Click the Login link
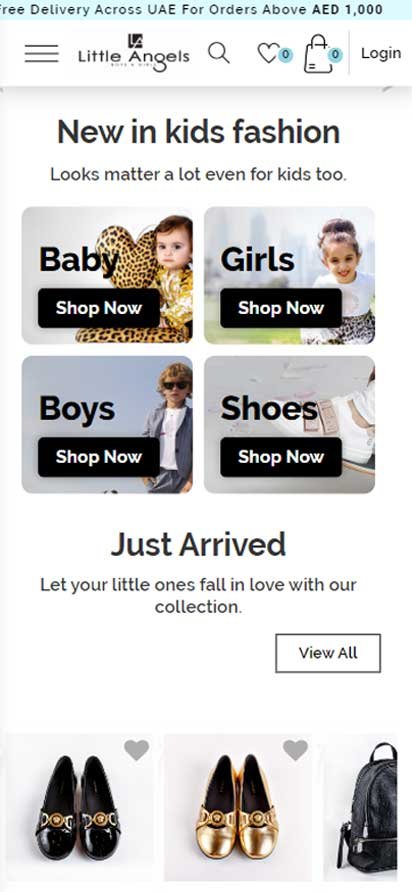412x892 pixels. click(x=381, y=53)
